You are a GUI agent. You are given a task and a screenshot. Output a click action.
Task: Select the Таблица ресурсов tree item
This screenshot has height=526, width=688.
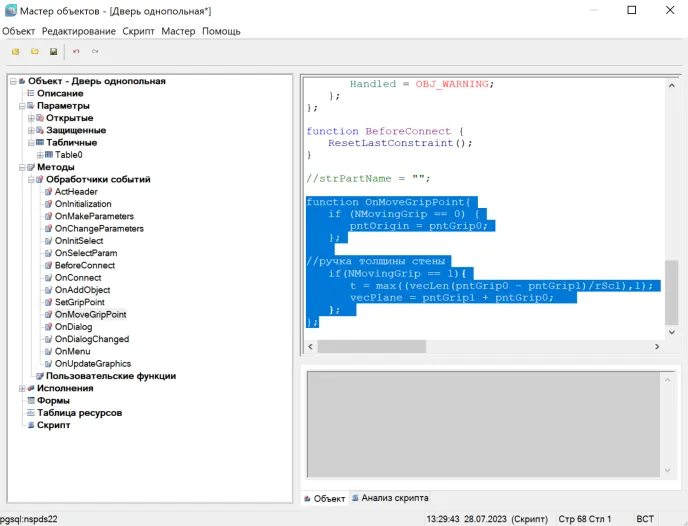(x=79, y=412)
